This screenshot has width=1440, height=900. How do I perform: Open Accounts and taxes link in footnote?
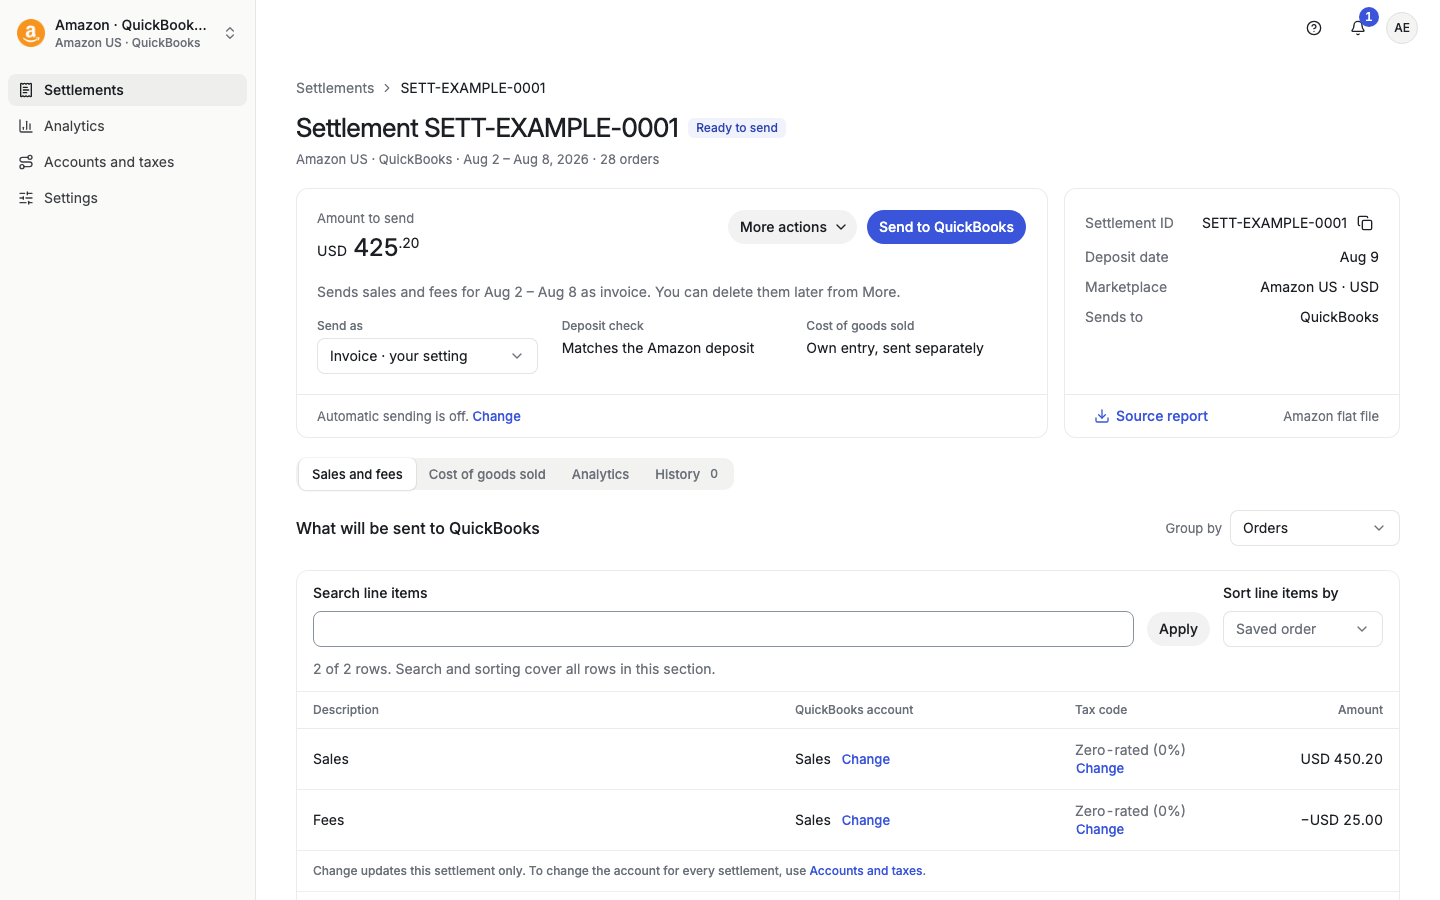(x=865, y=871)
